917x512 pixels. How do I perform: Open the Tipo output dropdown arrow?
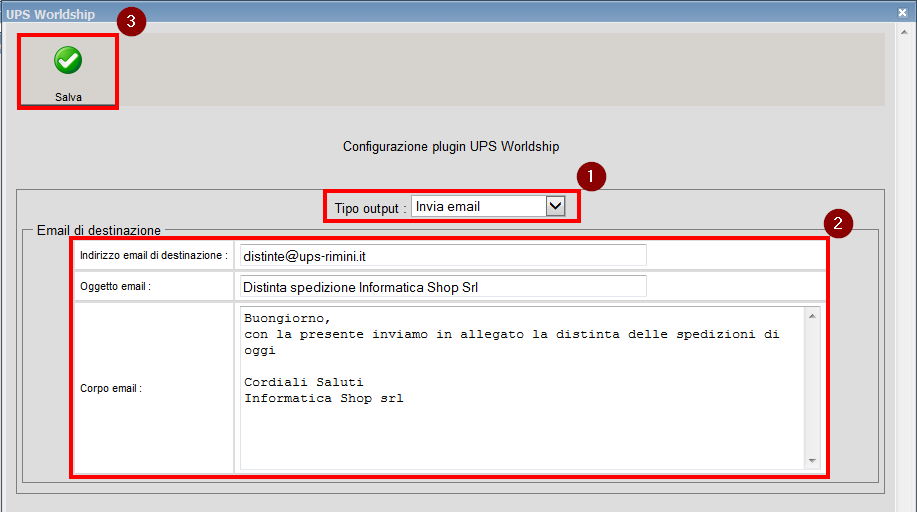pyautogui.click(x=555, y=206)
